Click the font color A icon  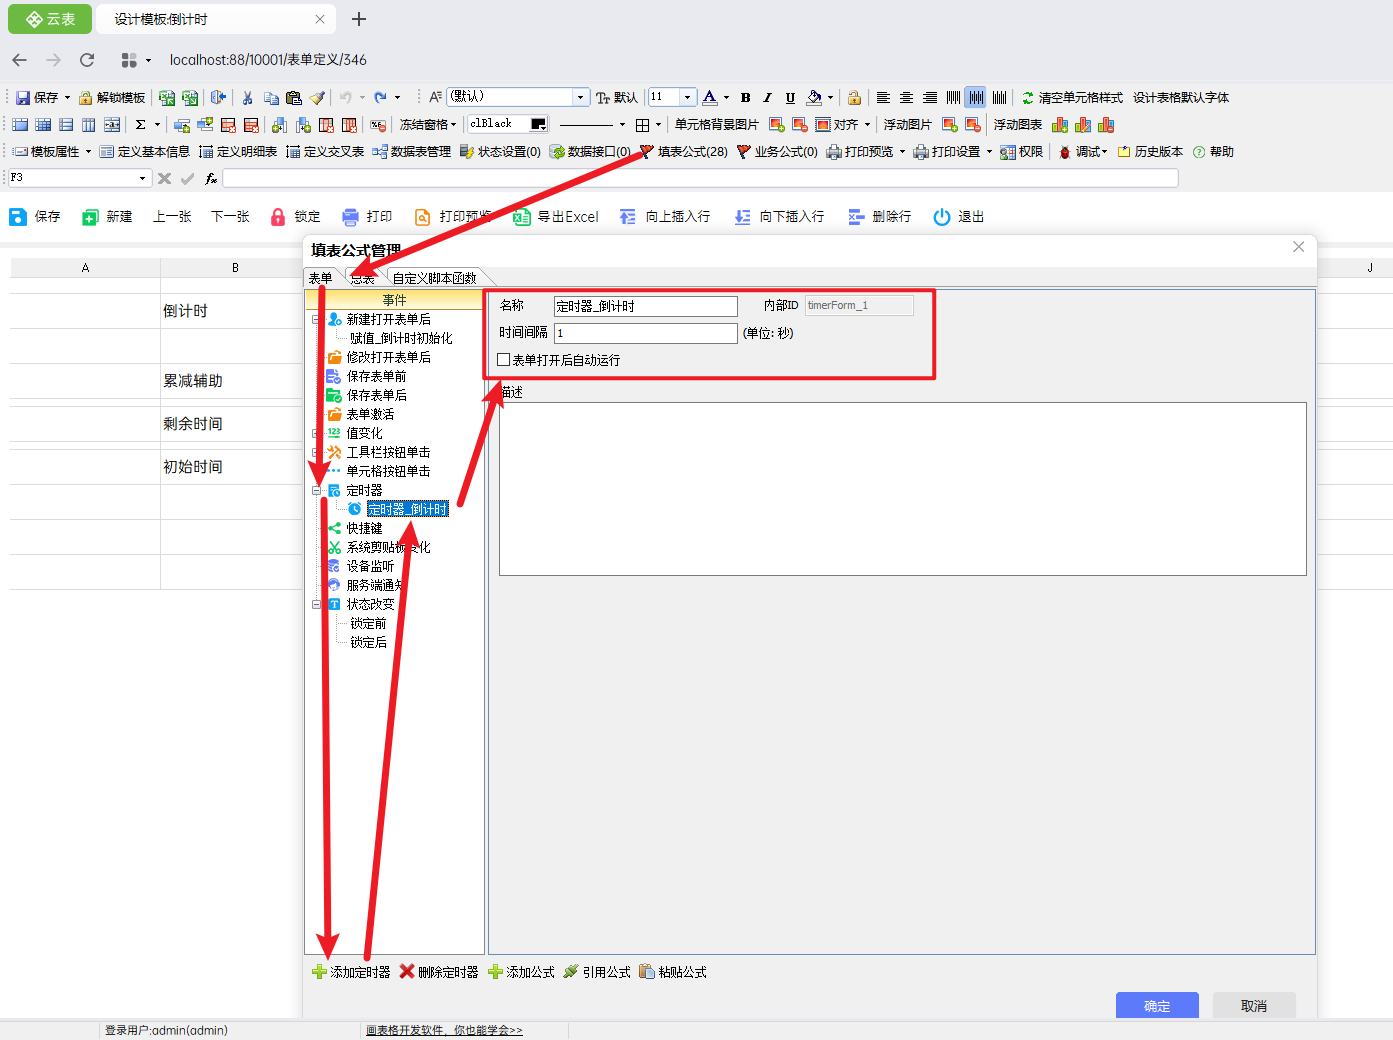[x=709, y=98]
